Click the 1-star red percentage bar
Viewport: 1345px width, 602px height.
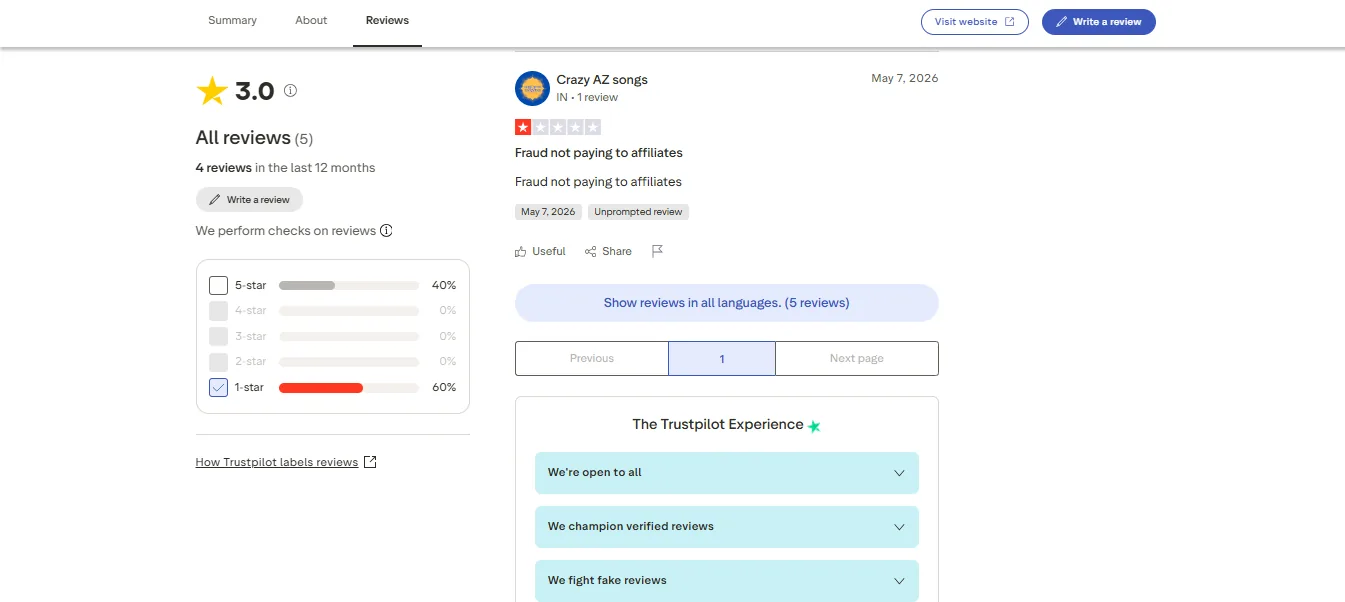pos(349,388)
